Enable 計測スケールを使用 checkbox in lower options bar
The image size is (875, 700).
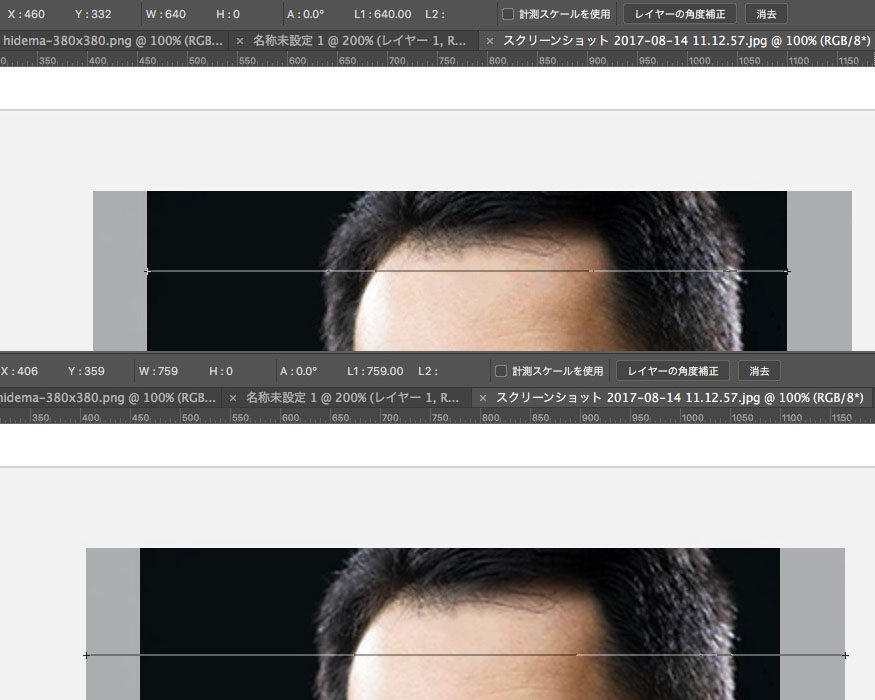[x=501, y=371]
